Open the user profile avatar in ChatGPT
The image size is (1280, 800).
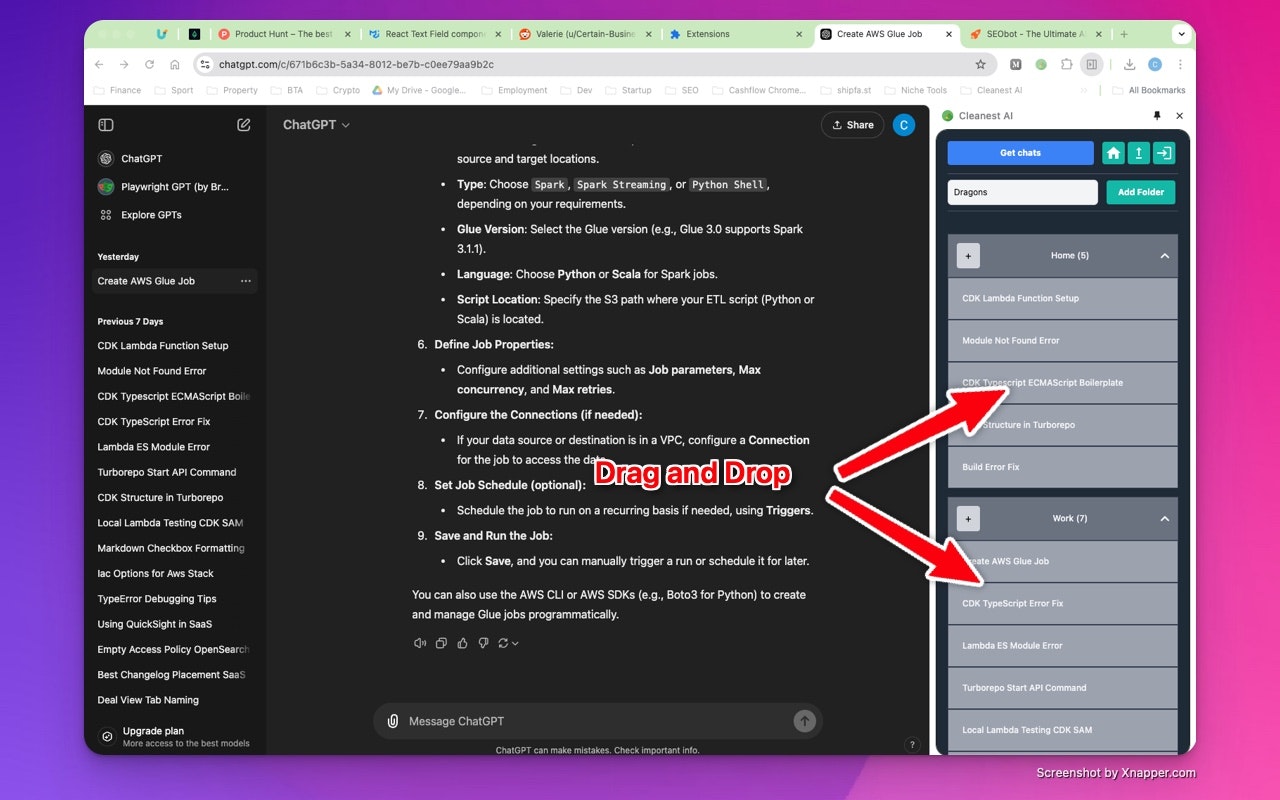pyautogui.click(x=904, y=125)
